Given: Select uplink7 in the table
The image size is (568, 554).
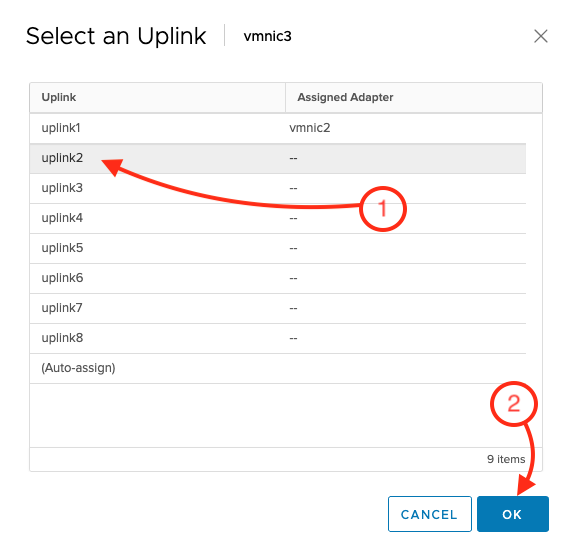Looking at the screenshot, I should [x=278, y=308].
